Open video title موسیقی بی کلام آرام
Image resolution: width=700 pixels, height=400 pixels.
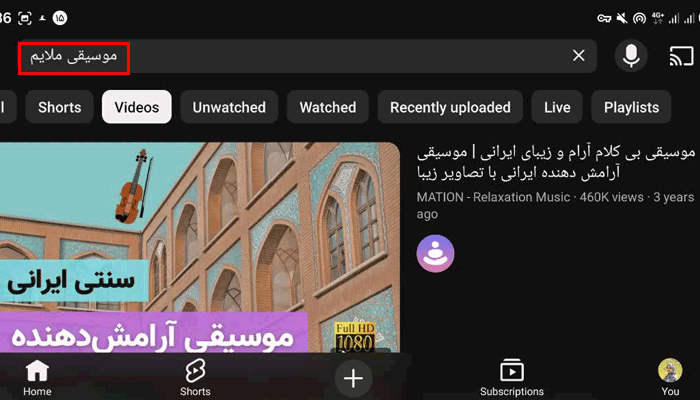pos(556,162)
